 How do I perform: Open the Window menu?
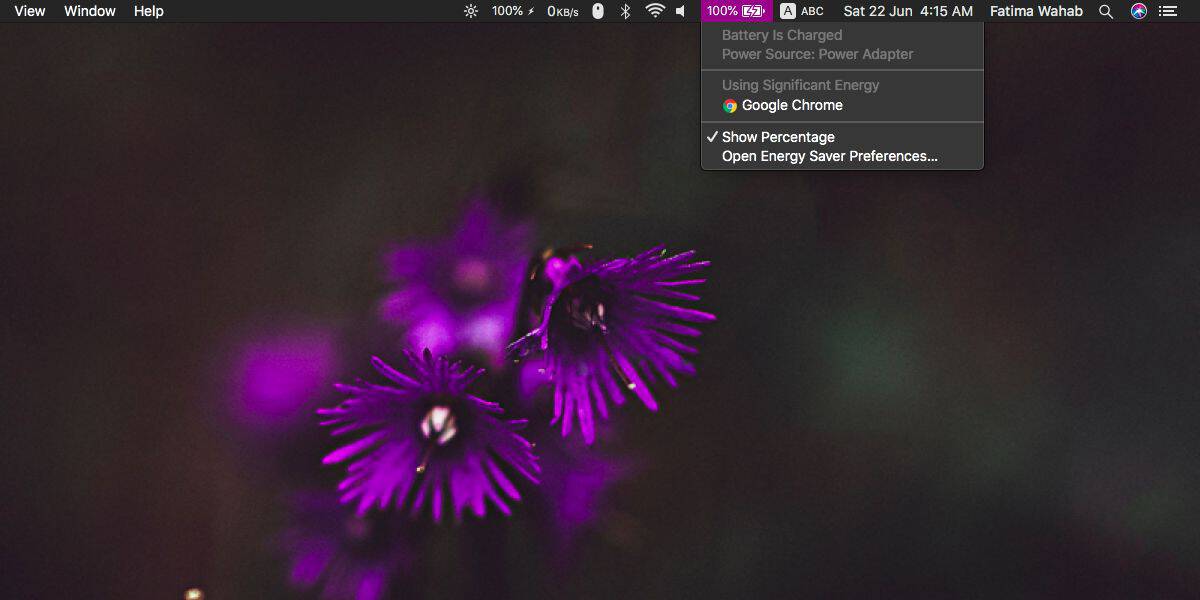tap(90, 11)
